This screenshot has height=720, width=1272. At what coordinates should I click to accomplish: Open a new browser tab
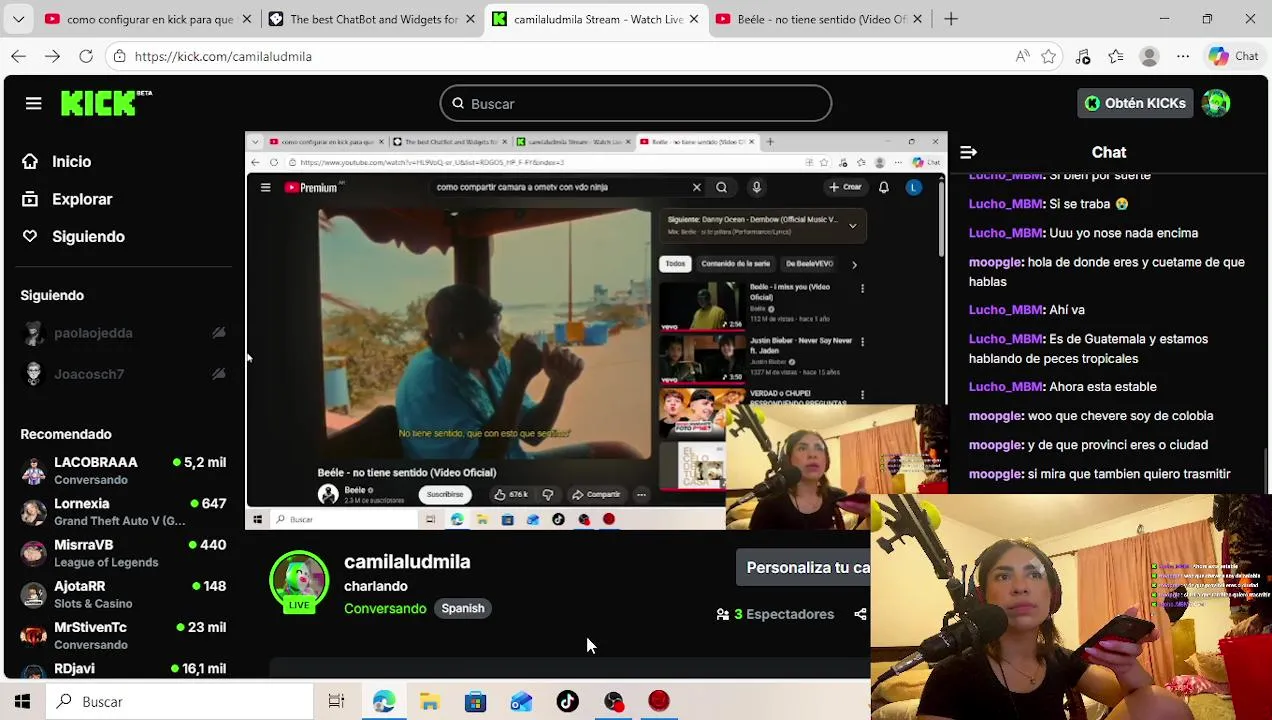951,19
